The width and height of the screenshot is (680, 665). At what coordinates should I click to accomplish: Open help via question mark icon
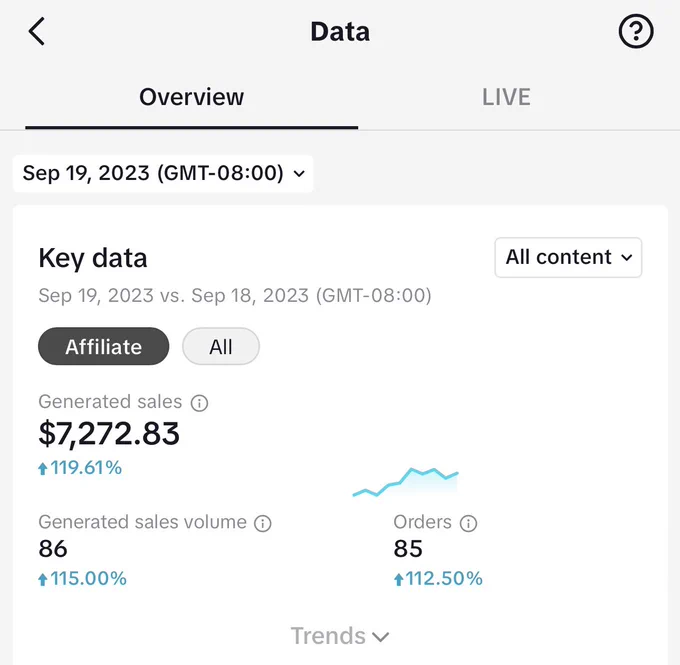636,31
